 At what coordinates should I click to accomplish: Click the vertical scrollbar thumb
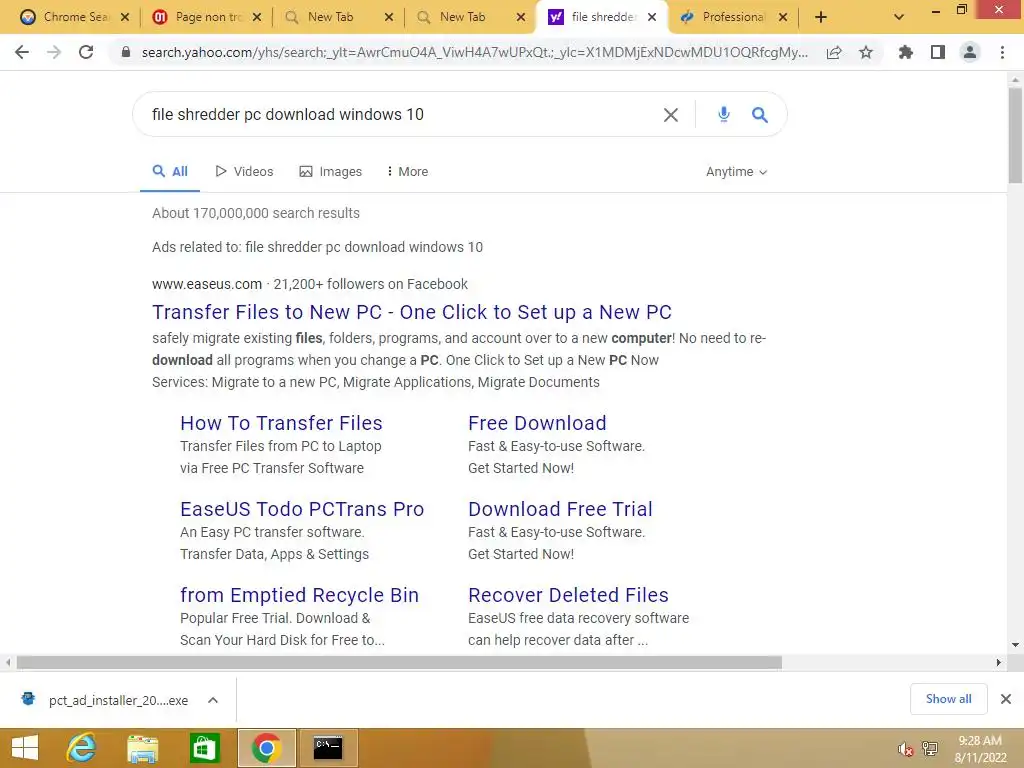click(x=1015, y=135)
